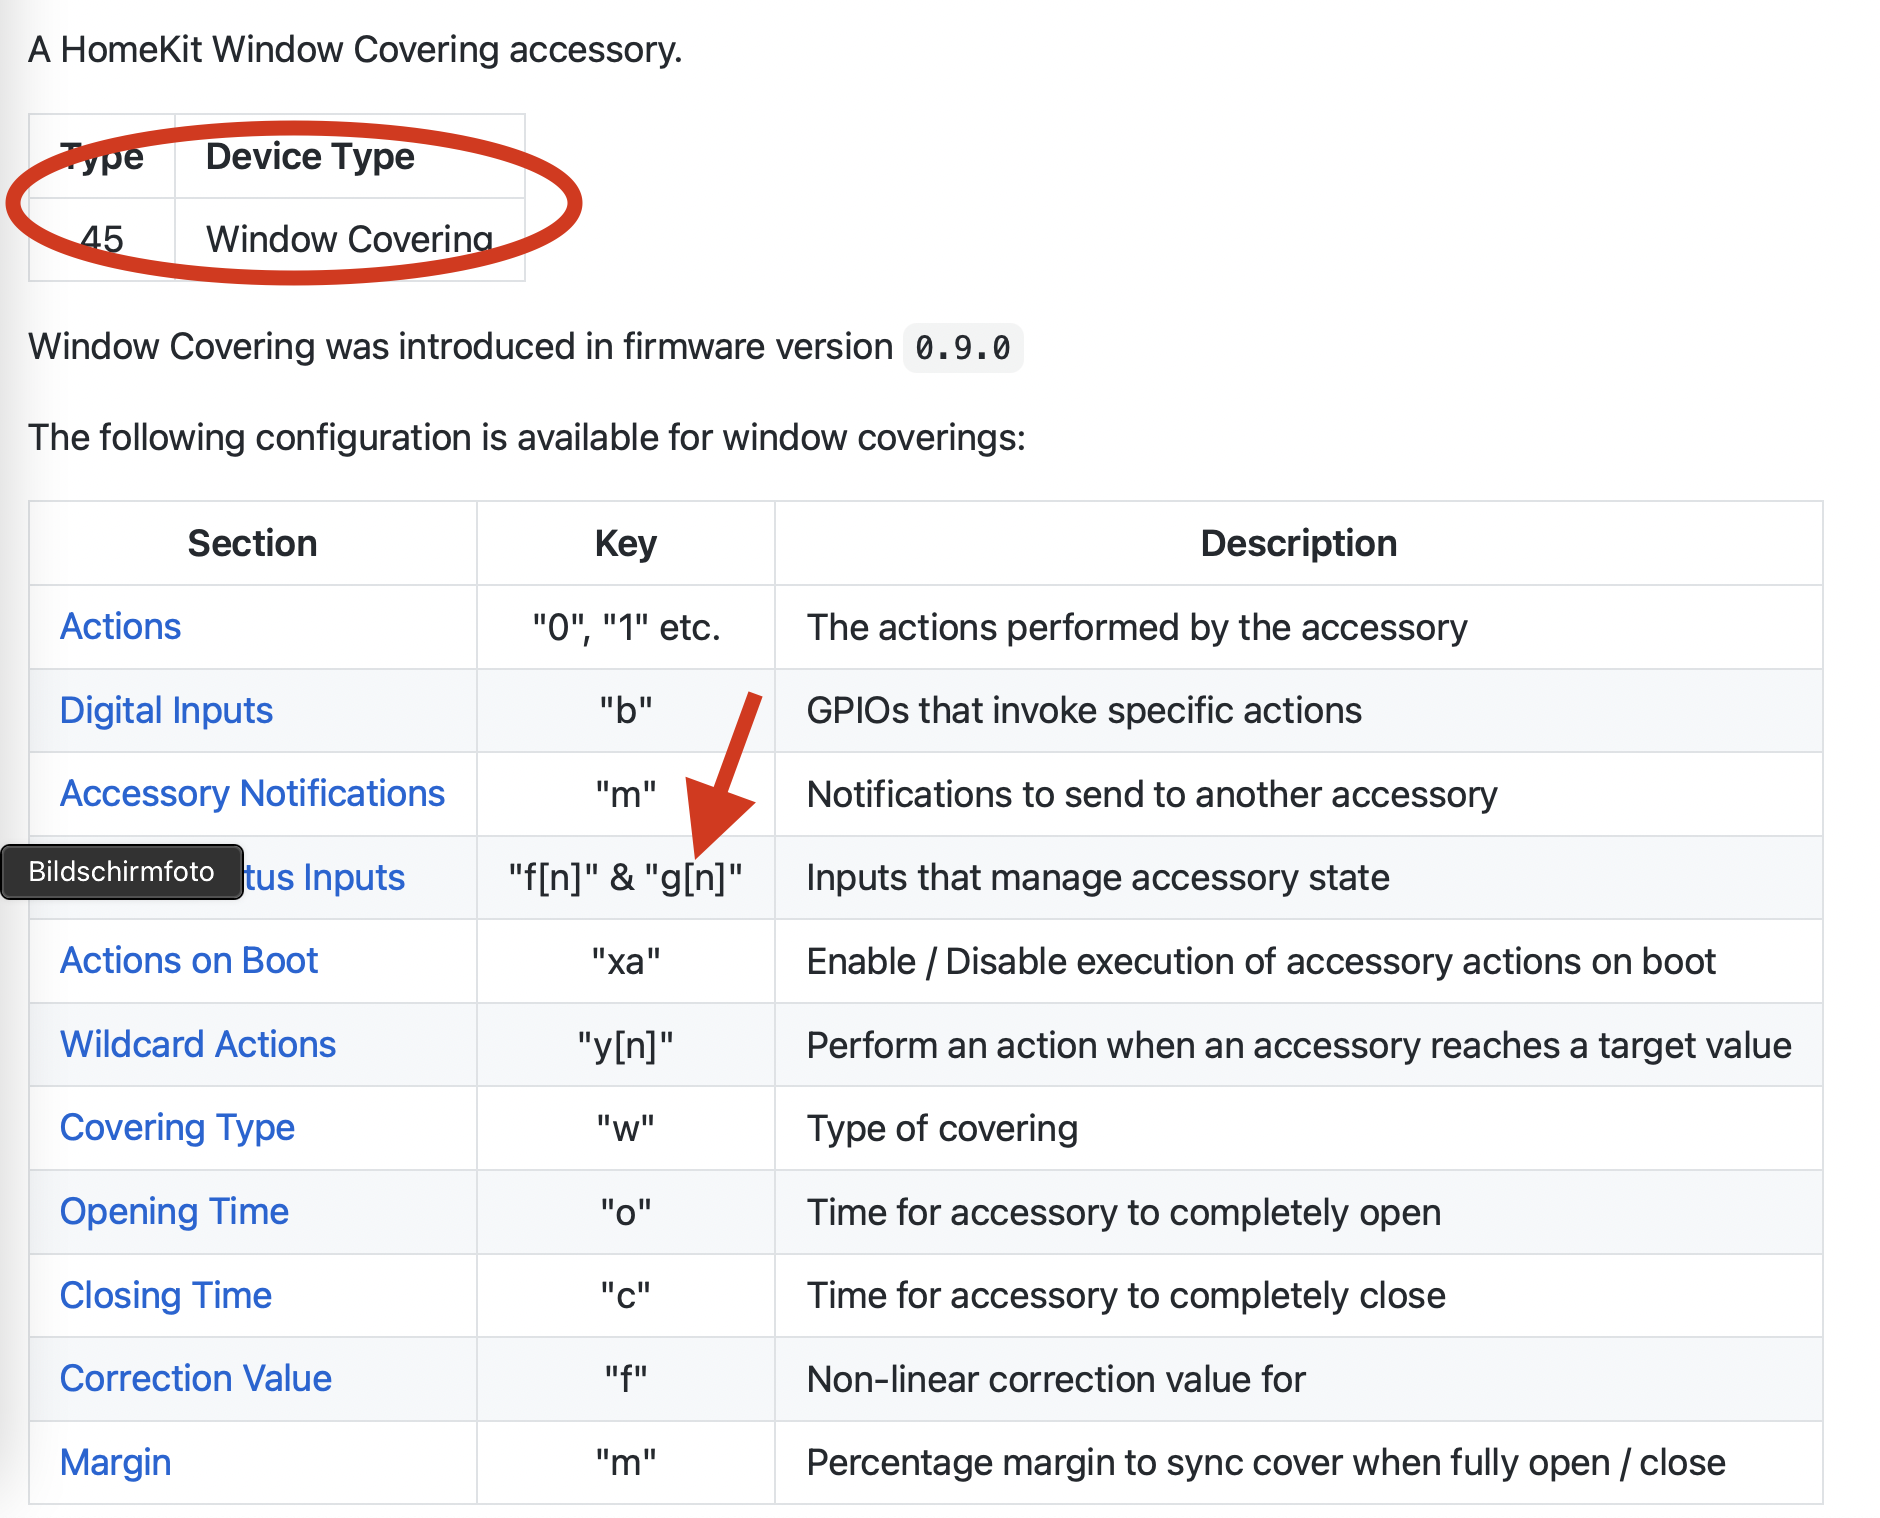Select the "m" key in the Margin row
Viewport: 1880px width, 1518px height.
pos(626,1463)
